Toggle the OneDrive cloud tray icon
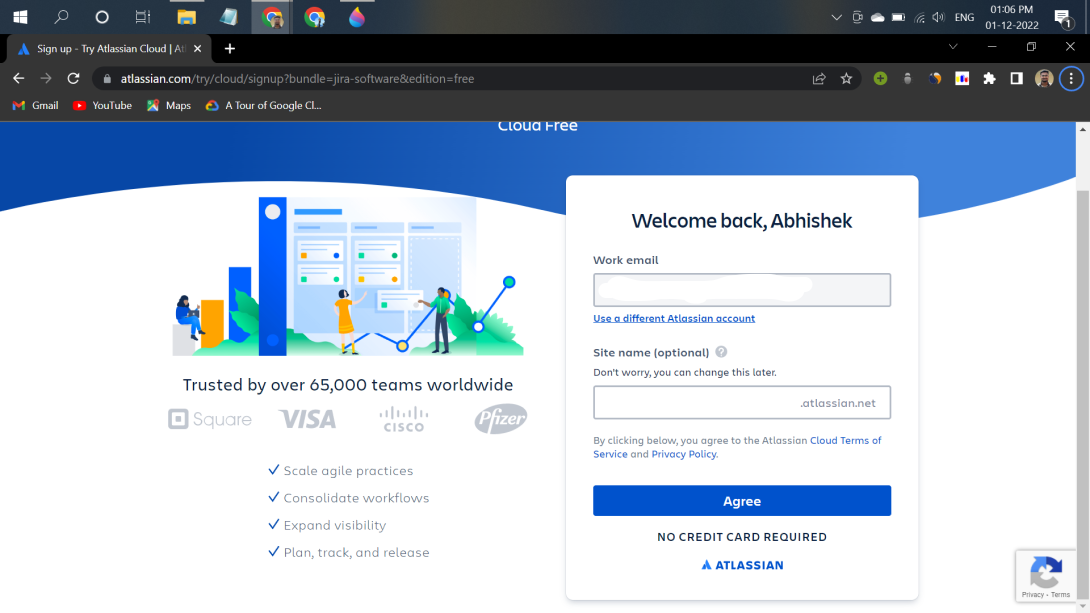1090x613 pixels. [x=877, y=17]
